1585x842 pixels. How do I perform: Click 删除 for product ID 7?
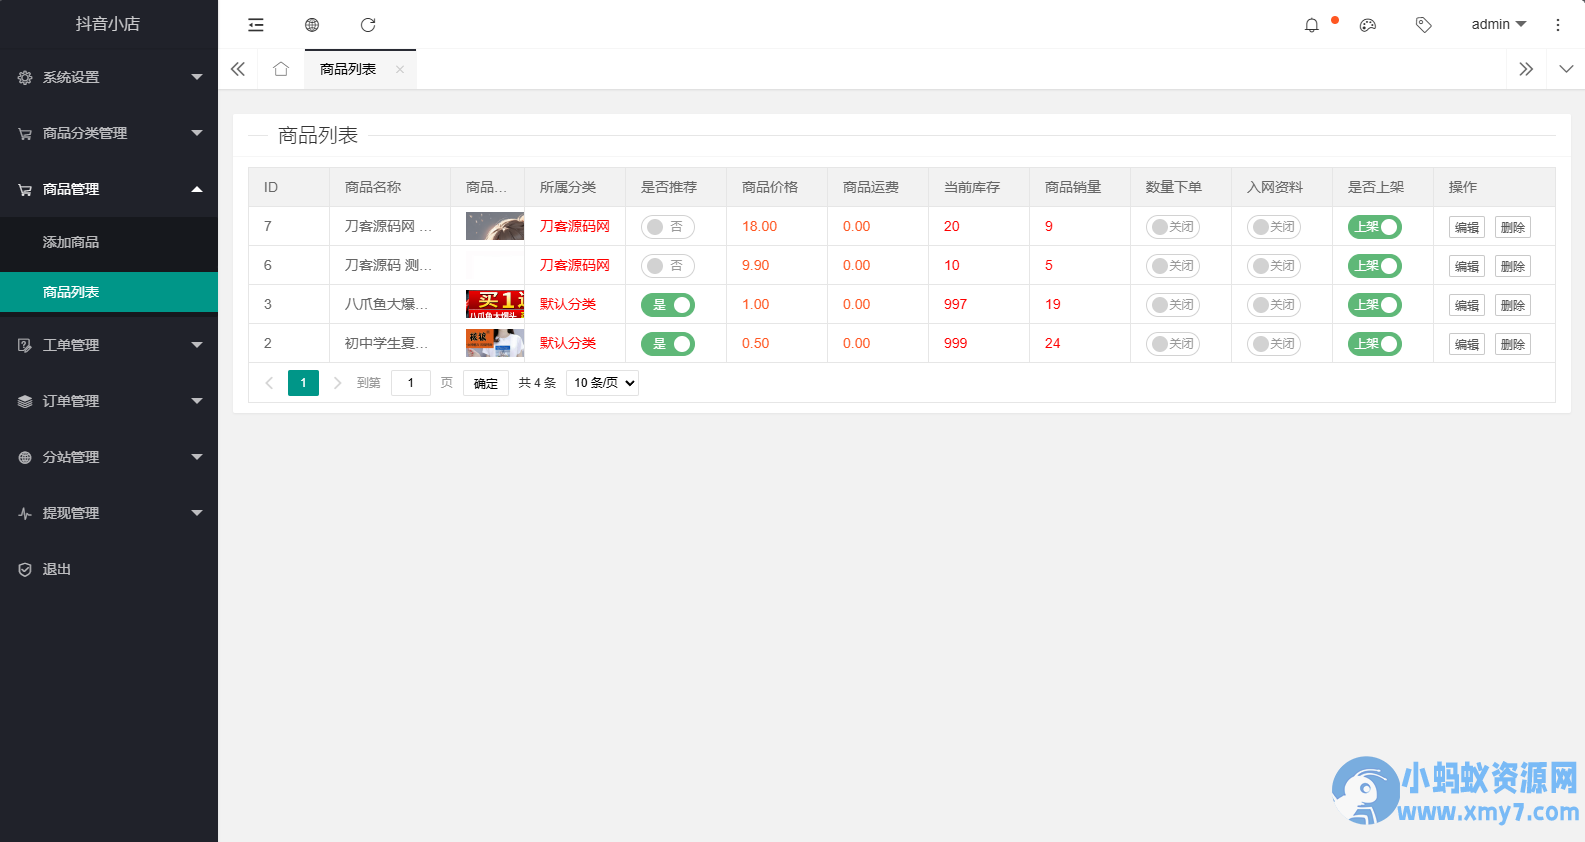(x=1513, y=227)
